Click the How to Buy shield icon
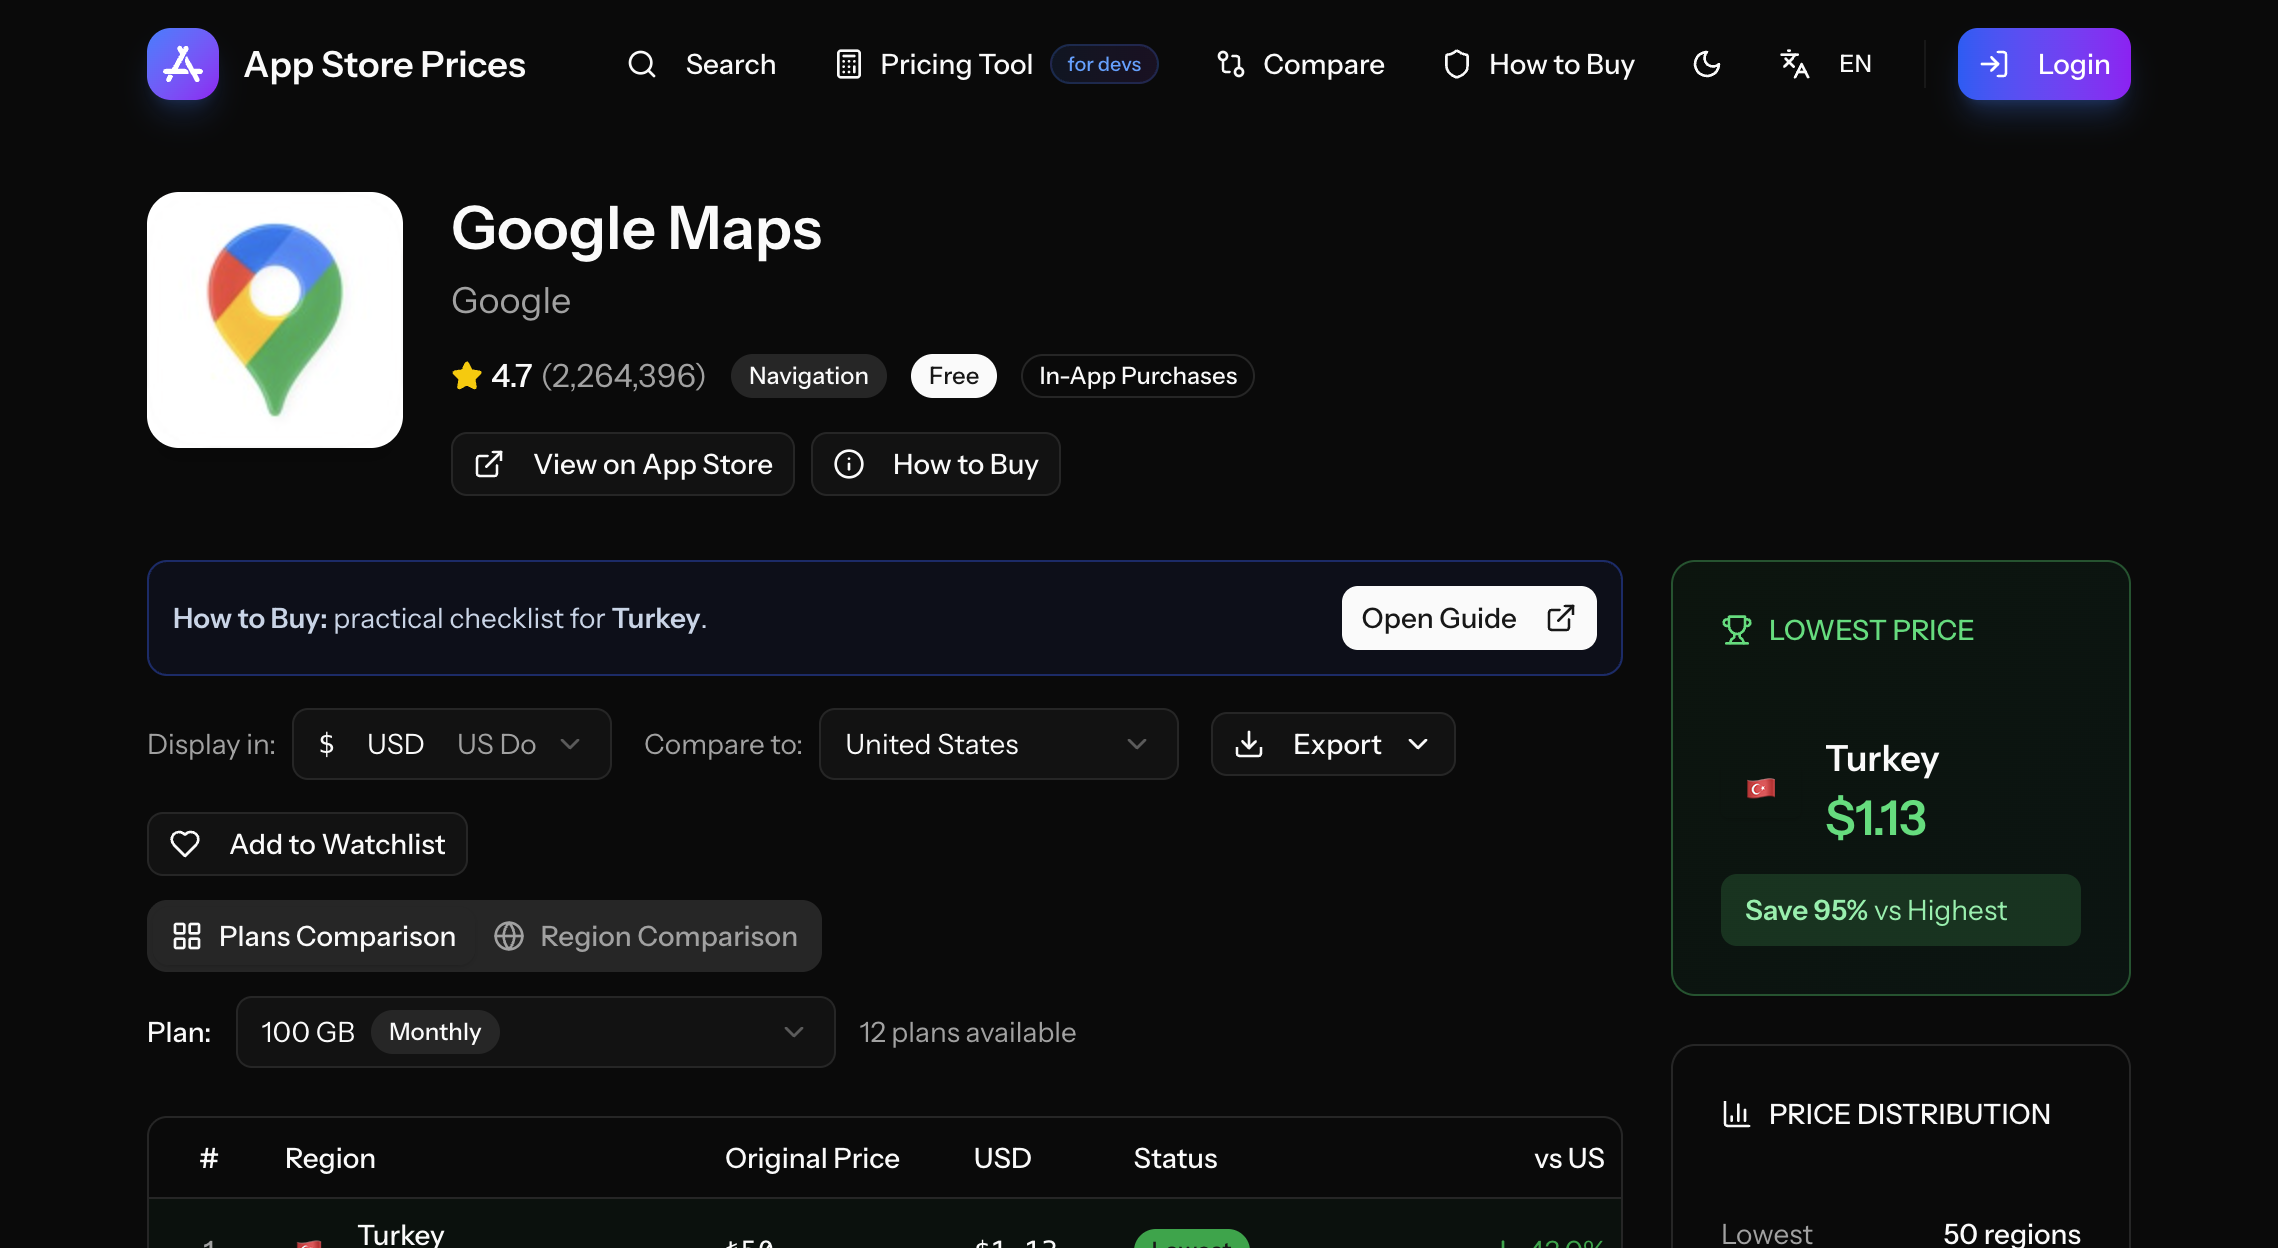Screen dimensions: 2278x1248 (x=1456, y=64)
